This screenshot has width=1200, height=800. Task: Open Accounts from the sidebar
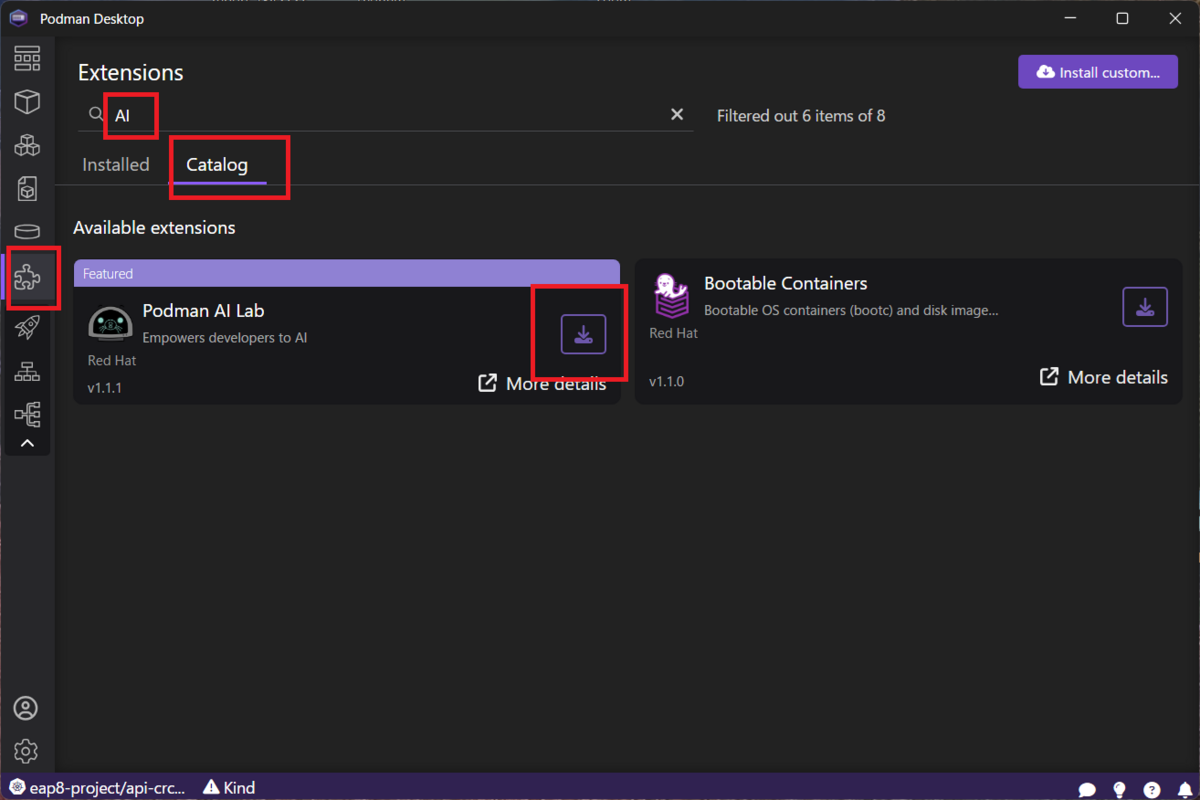(26, 708)
